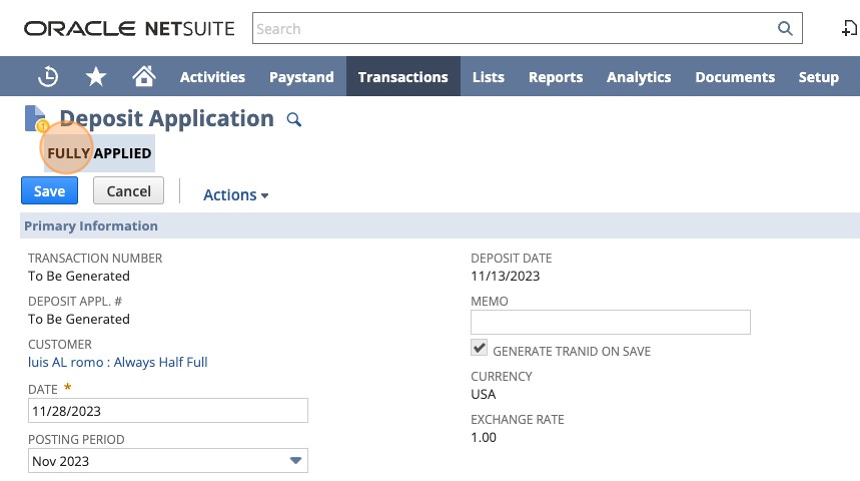Click the Deposit Application document icon
The image size is (860, 481).
[36, 118]
